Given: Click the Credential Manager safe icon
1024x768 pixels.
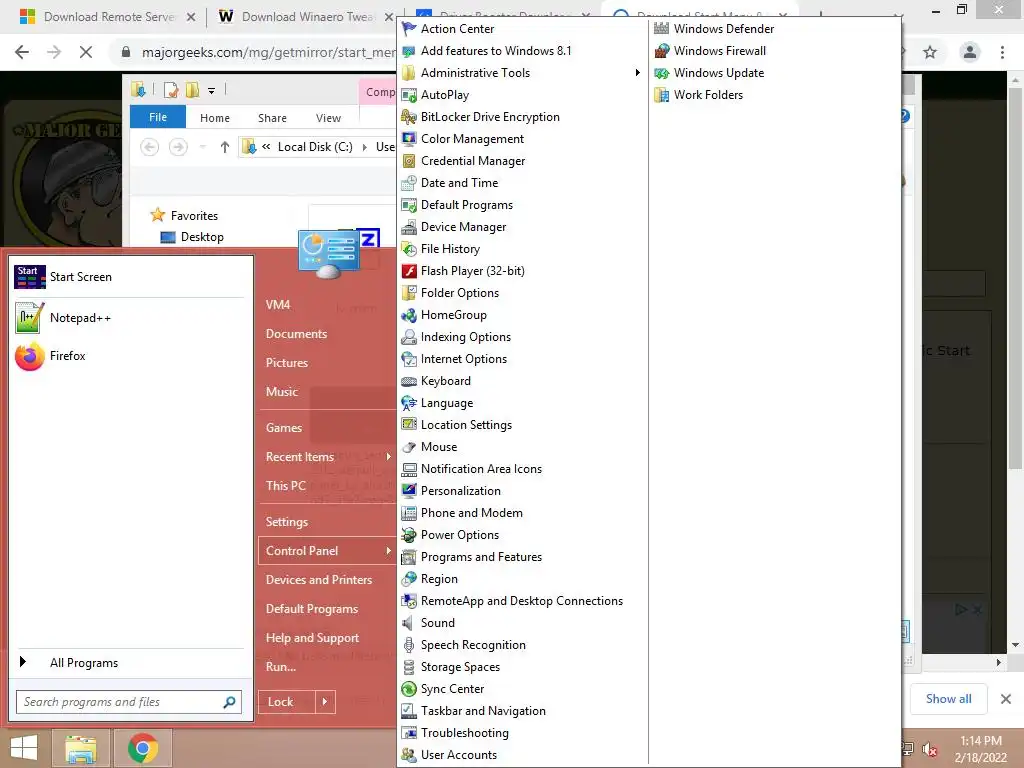Looking at the screenshot, I should pos(409,161).
